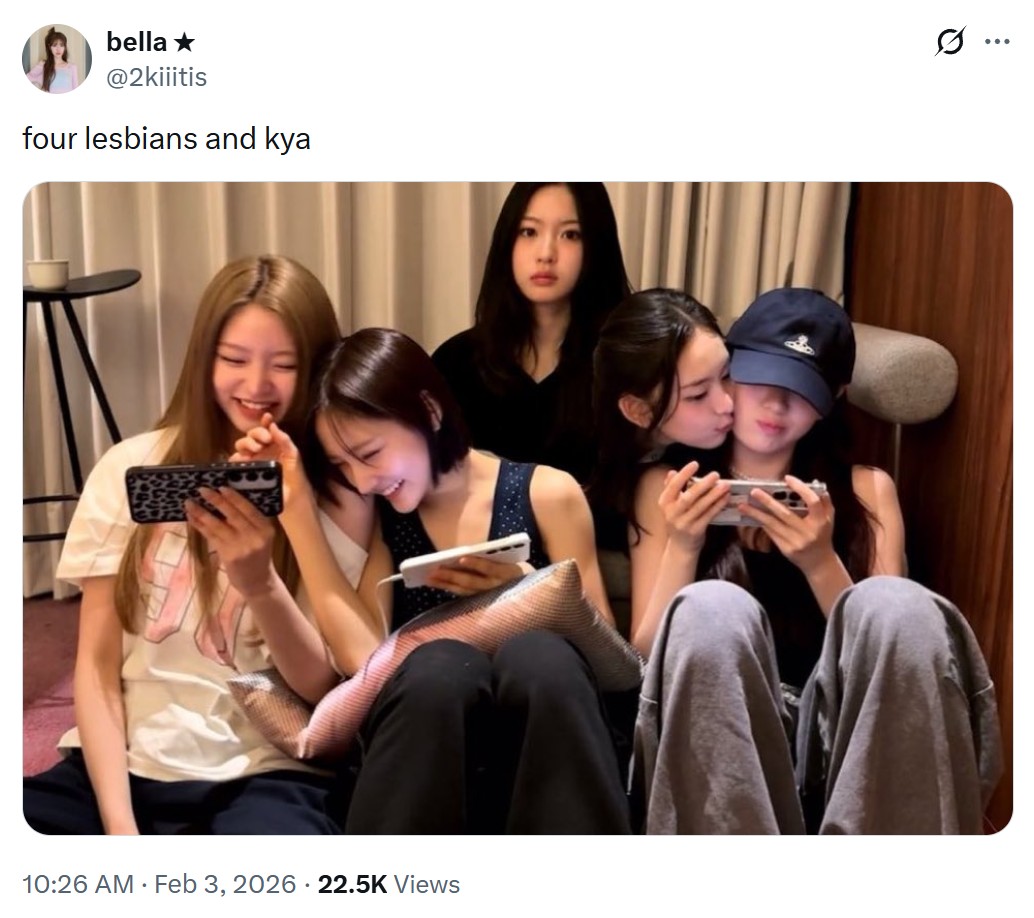Click the leopard-print phone case in photo
Viewport: 1034px width, 918px height.
click(x=204, y=491)
